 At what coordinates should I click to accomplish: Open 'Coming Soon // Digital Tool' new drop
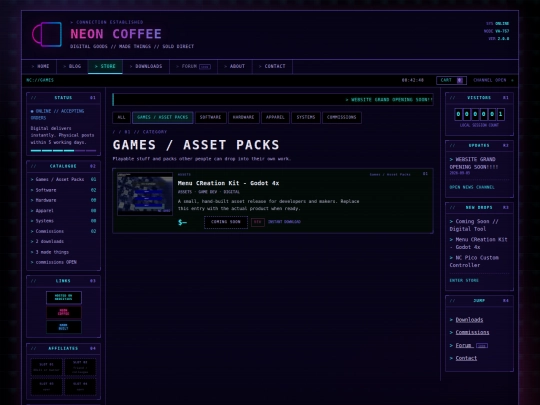coord(474,225)
